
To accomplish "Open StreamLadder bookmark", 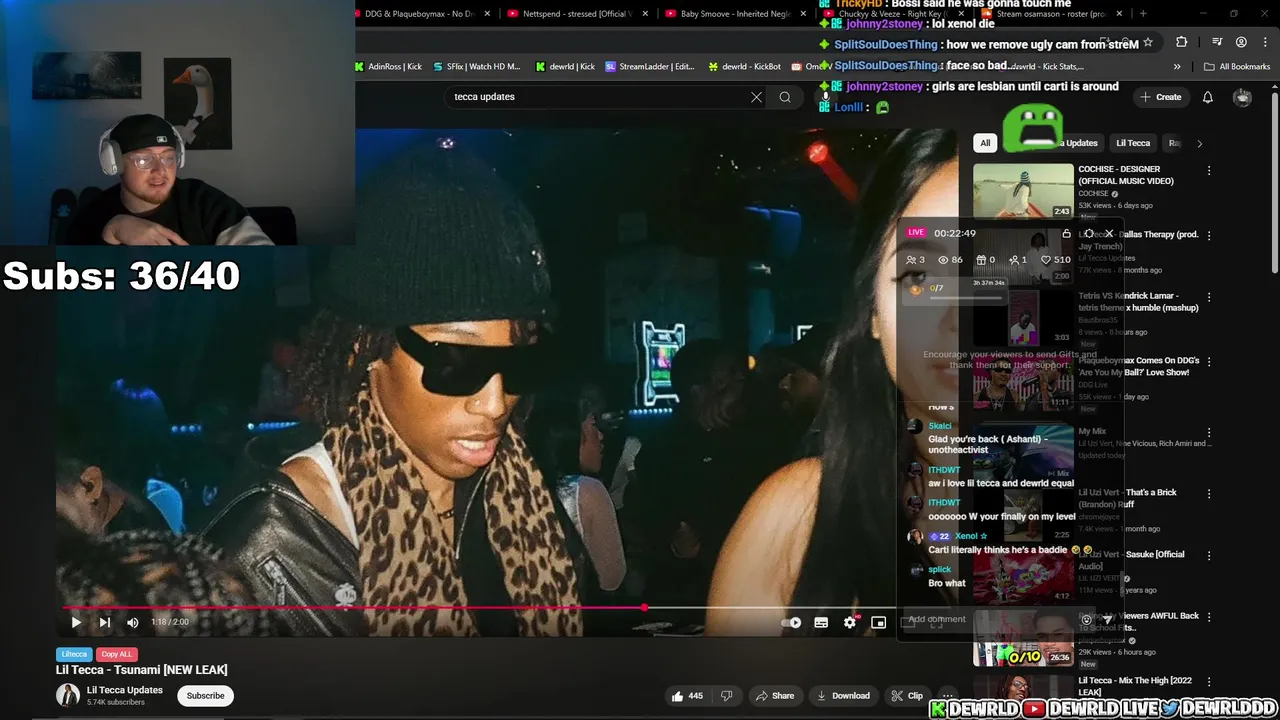I will (x=649, y=67).
